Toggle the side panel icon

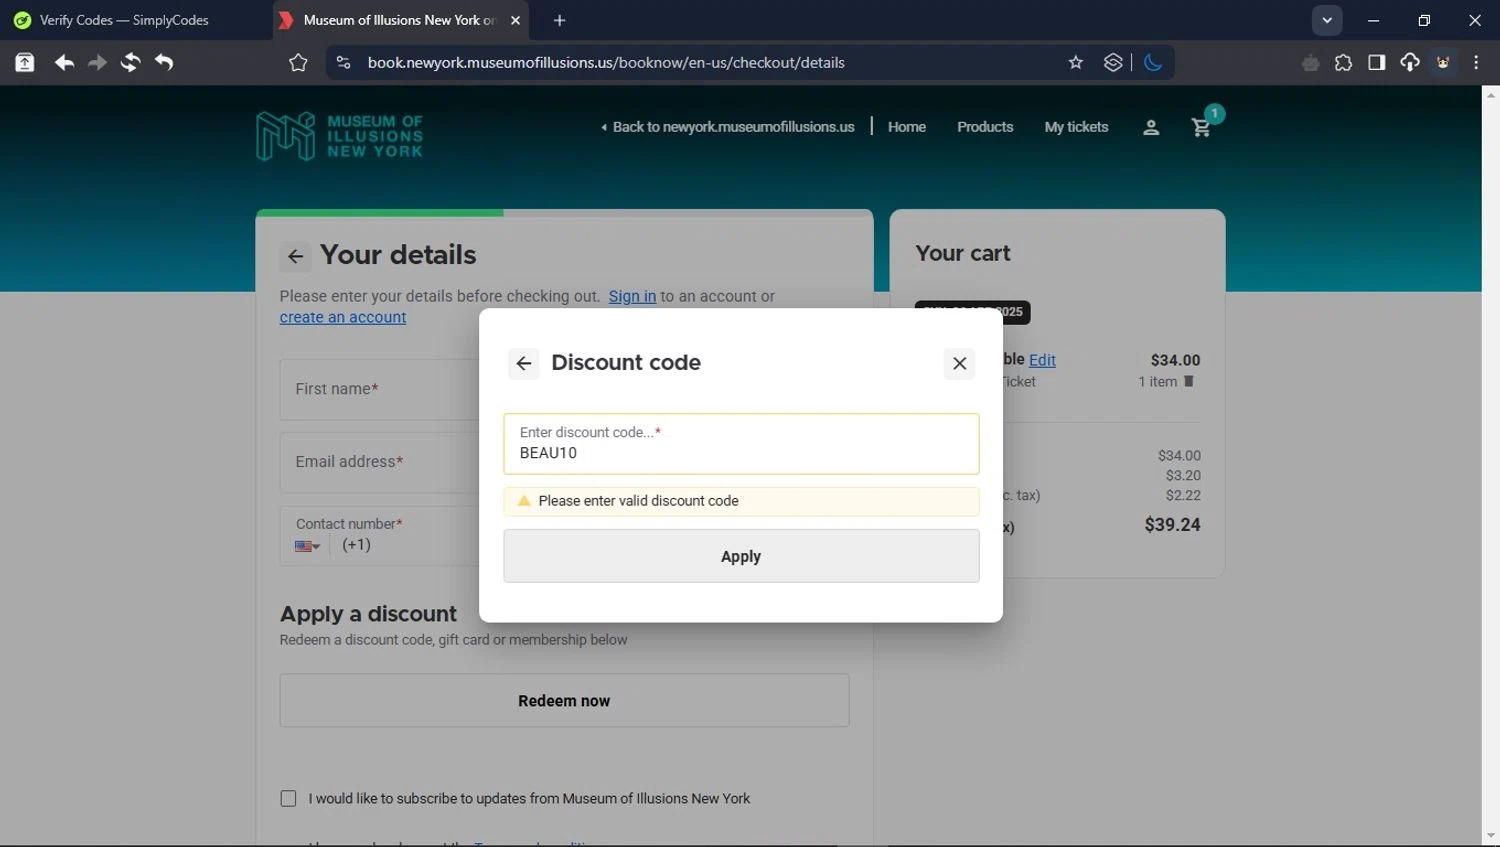(1377, 62)
